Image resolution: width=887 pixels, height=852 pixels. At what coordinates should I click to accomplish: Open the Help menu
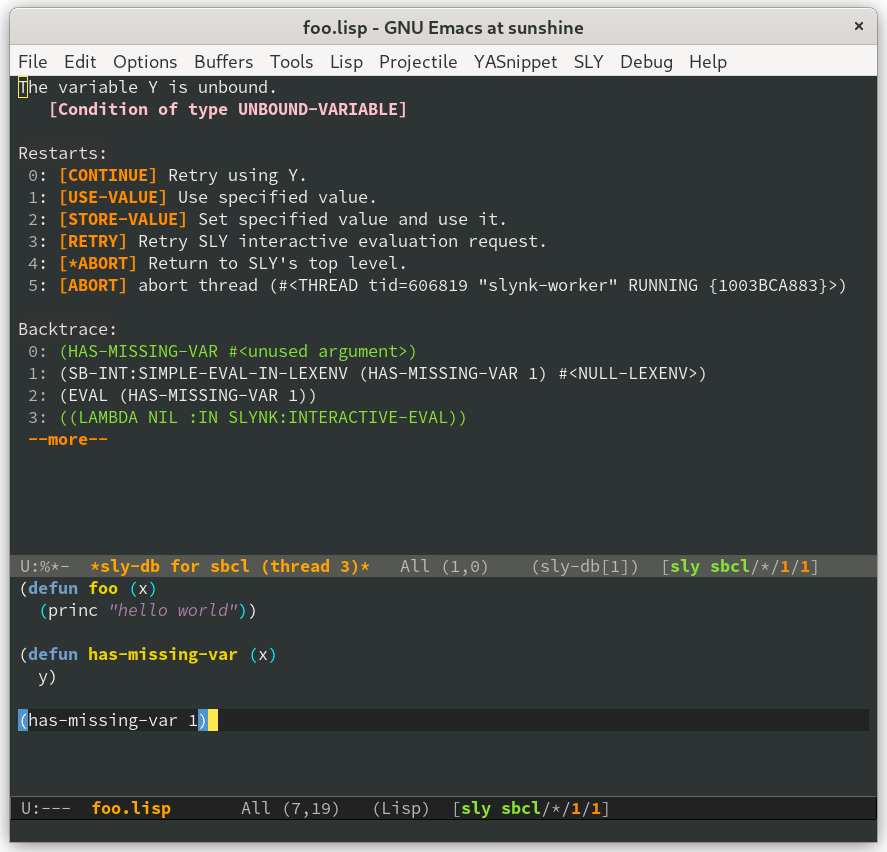(x=708, y=62)
